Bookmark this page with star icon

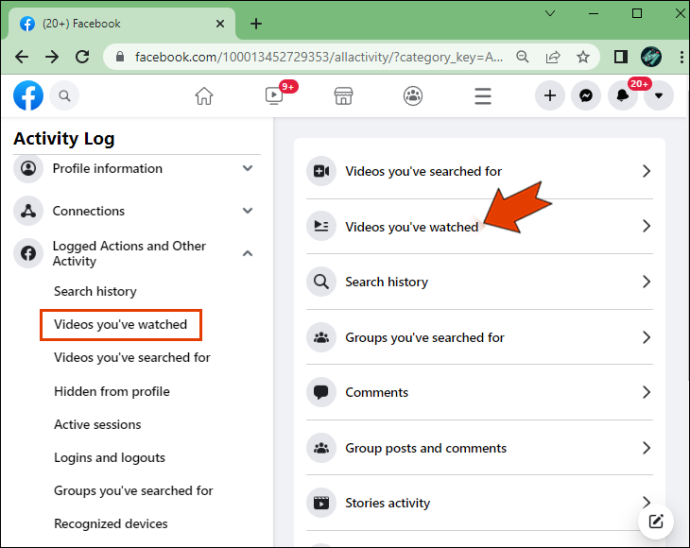(x=583, y=57)
